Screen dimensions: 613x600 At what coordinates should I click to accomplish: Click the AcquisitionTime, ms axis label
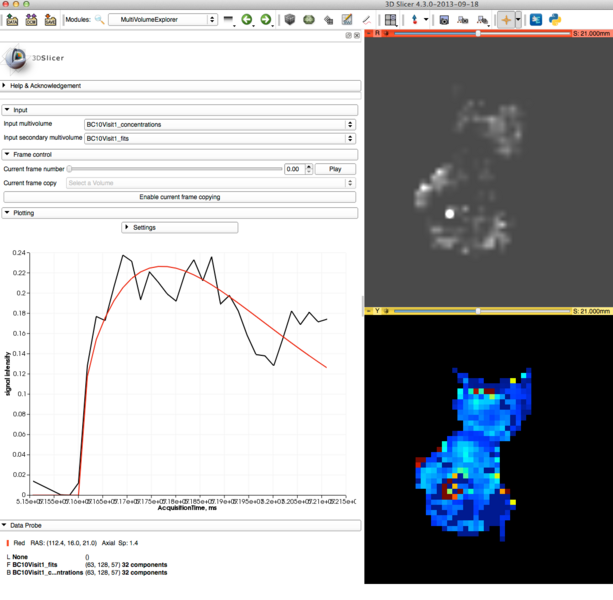[x=187, y=508]
